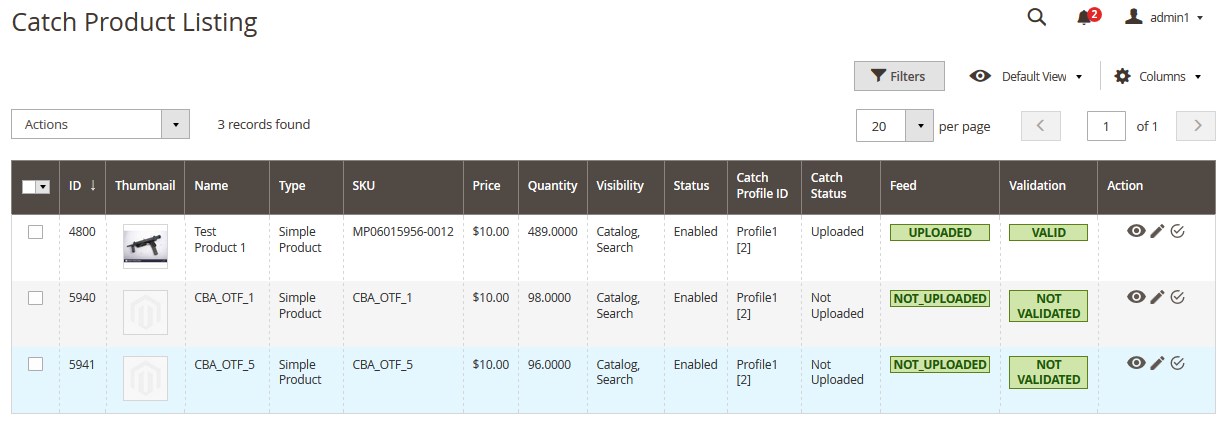Tick the checkbox for product 5941
The image size is (1225, 421).
pyautogui.click(x=35, y=364)
